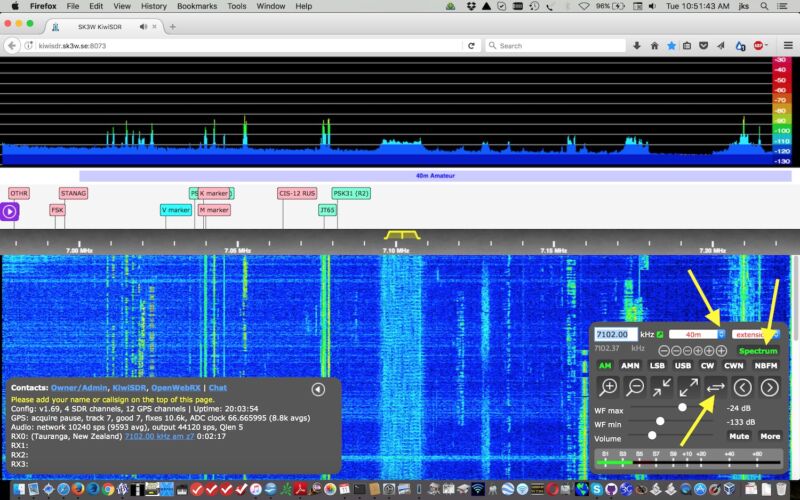Switch to USB demodulation mode
Viewport: 800px width, 500px height.
point(683,366)
